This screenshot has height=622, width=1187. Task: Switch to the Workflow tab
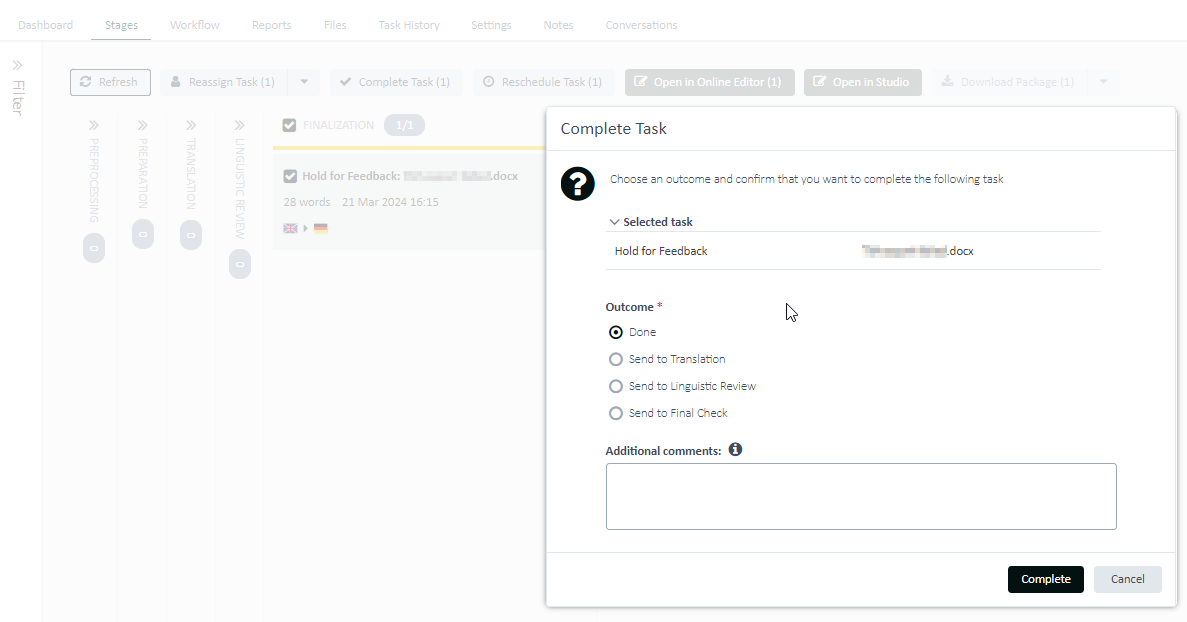pyautogui.click(x=195, y=25)
